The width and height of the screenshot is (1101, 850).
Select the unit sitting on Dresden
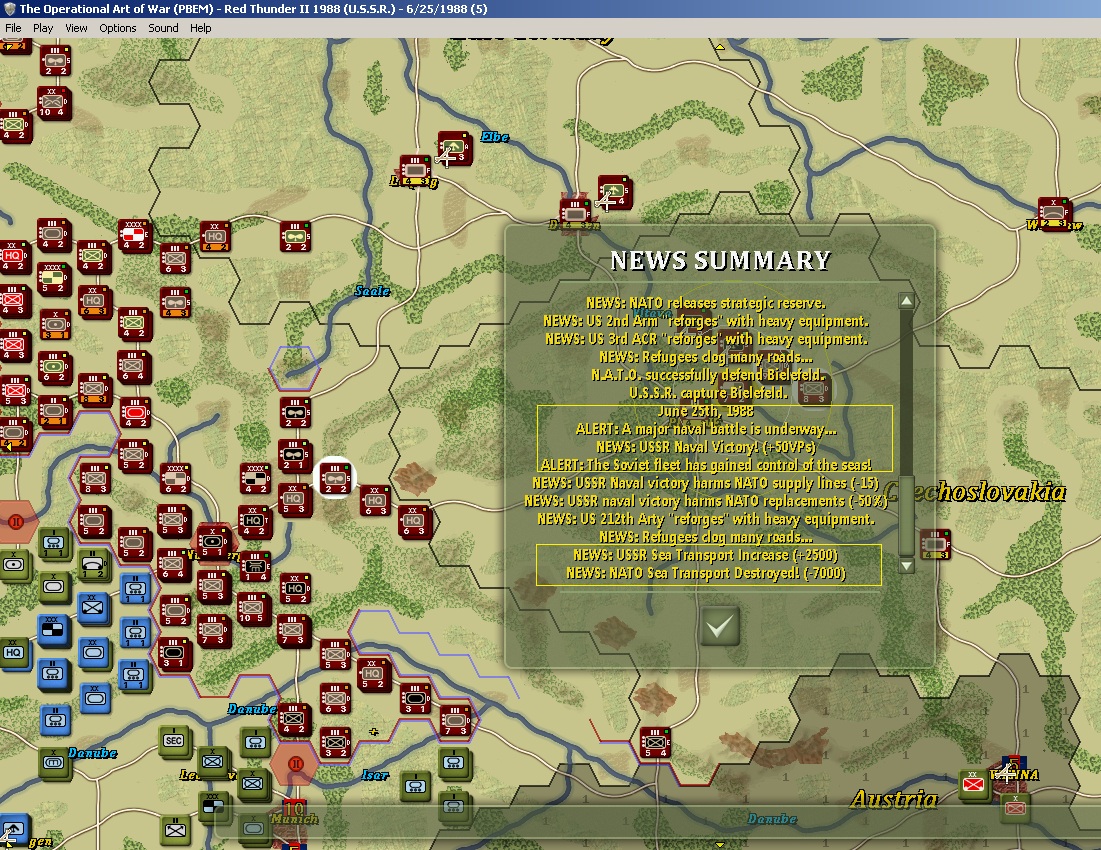click(x=575, y=213)
